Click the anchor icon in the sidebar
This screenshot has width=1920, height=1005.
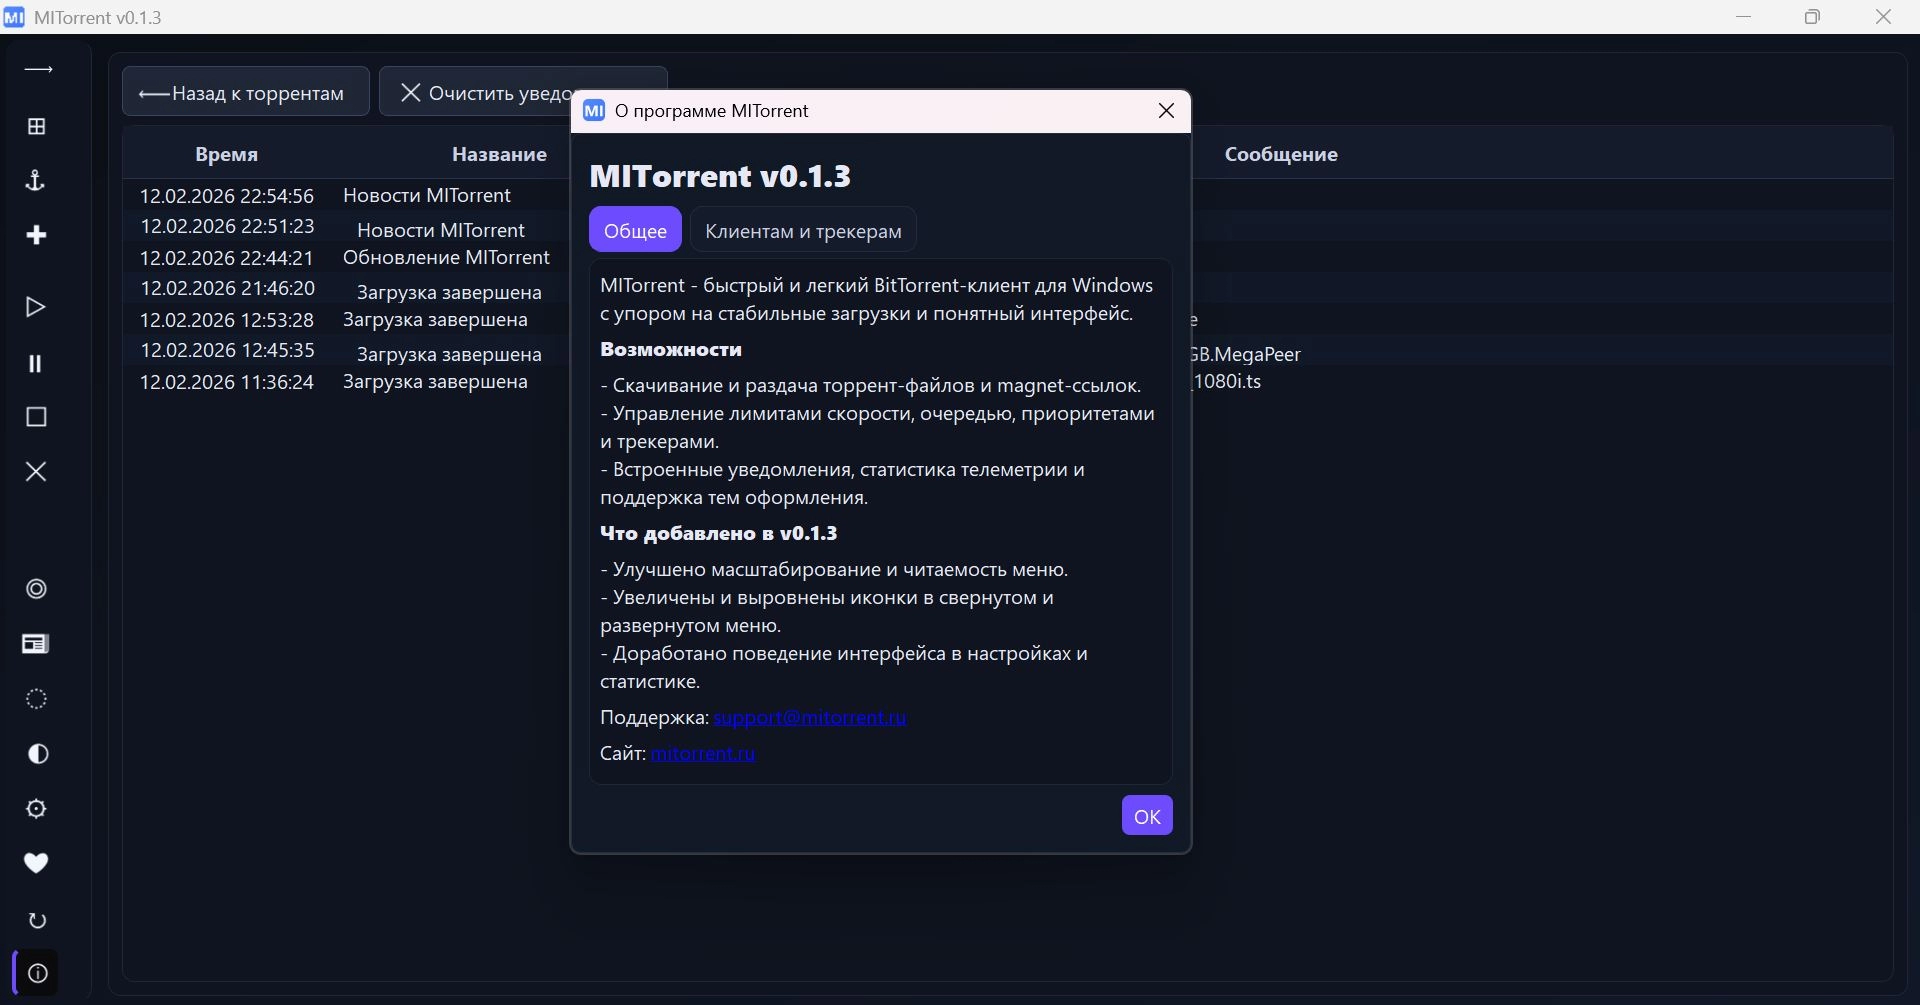(36, 181)
